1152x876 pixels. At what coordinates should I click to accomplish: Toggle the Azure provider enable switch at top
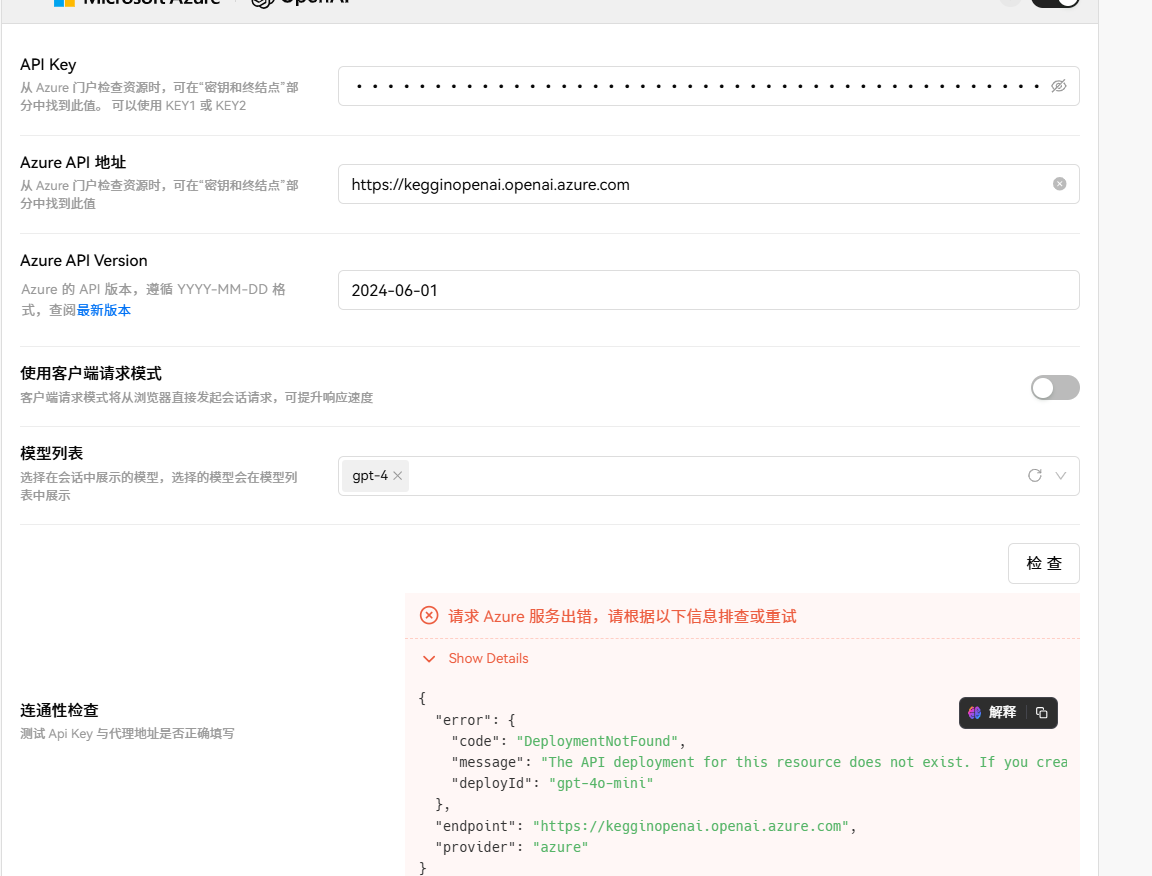[x=1055, y=2]
